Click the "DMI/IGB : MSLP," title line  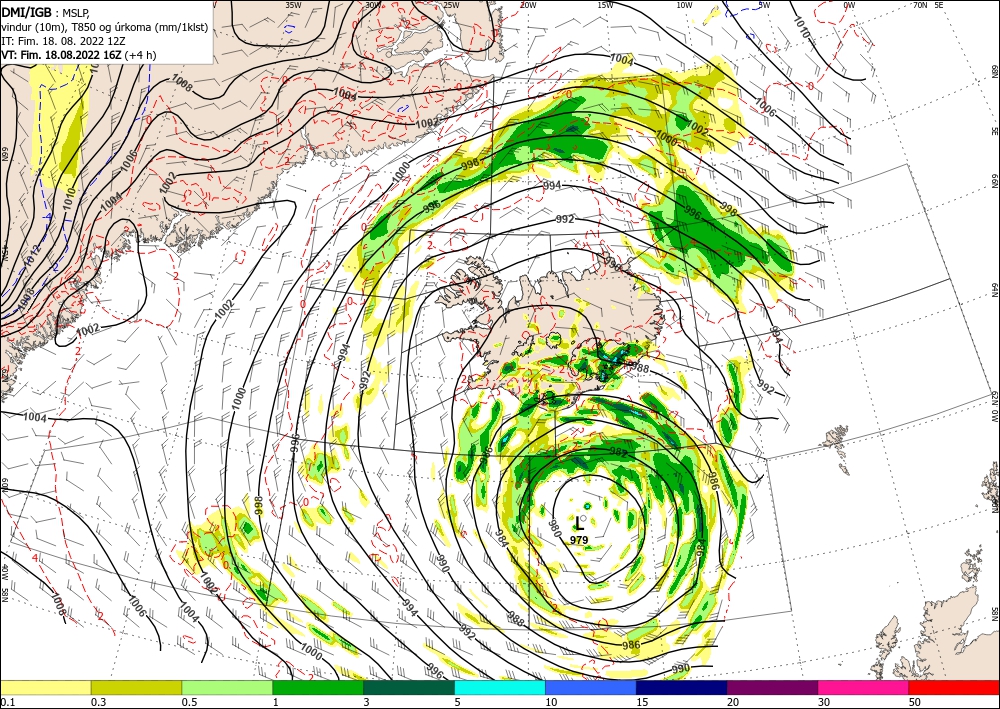46,13
